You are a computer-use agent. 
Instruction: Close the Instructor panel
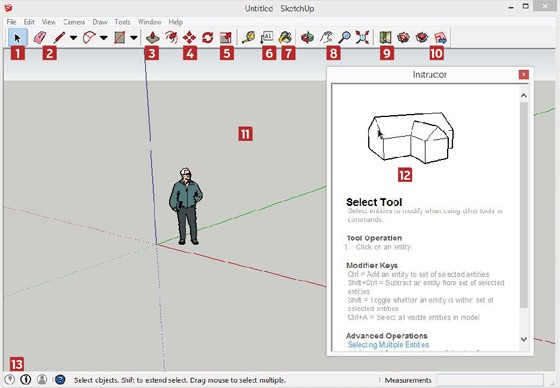tap(524, 74)
